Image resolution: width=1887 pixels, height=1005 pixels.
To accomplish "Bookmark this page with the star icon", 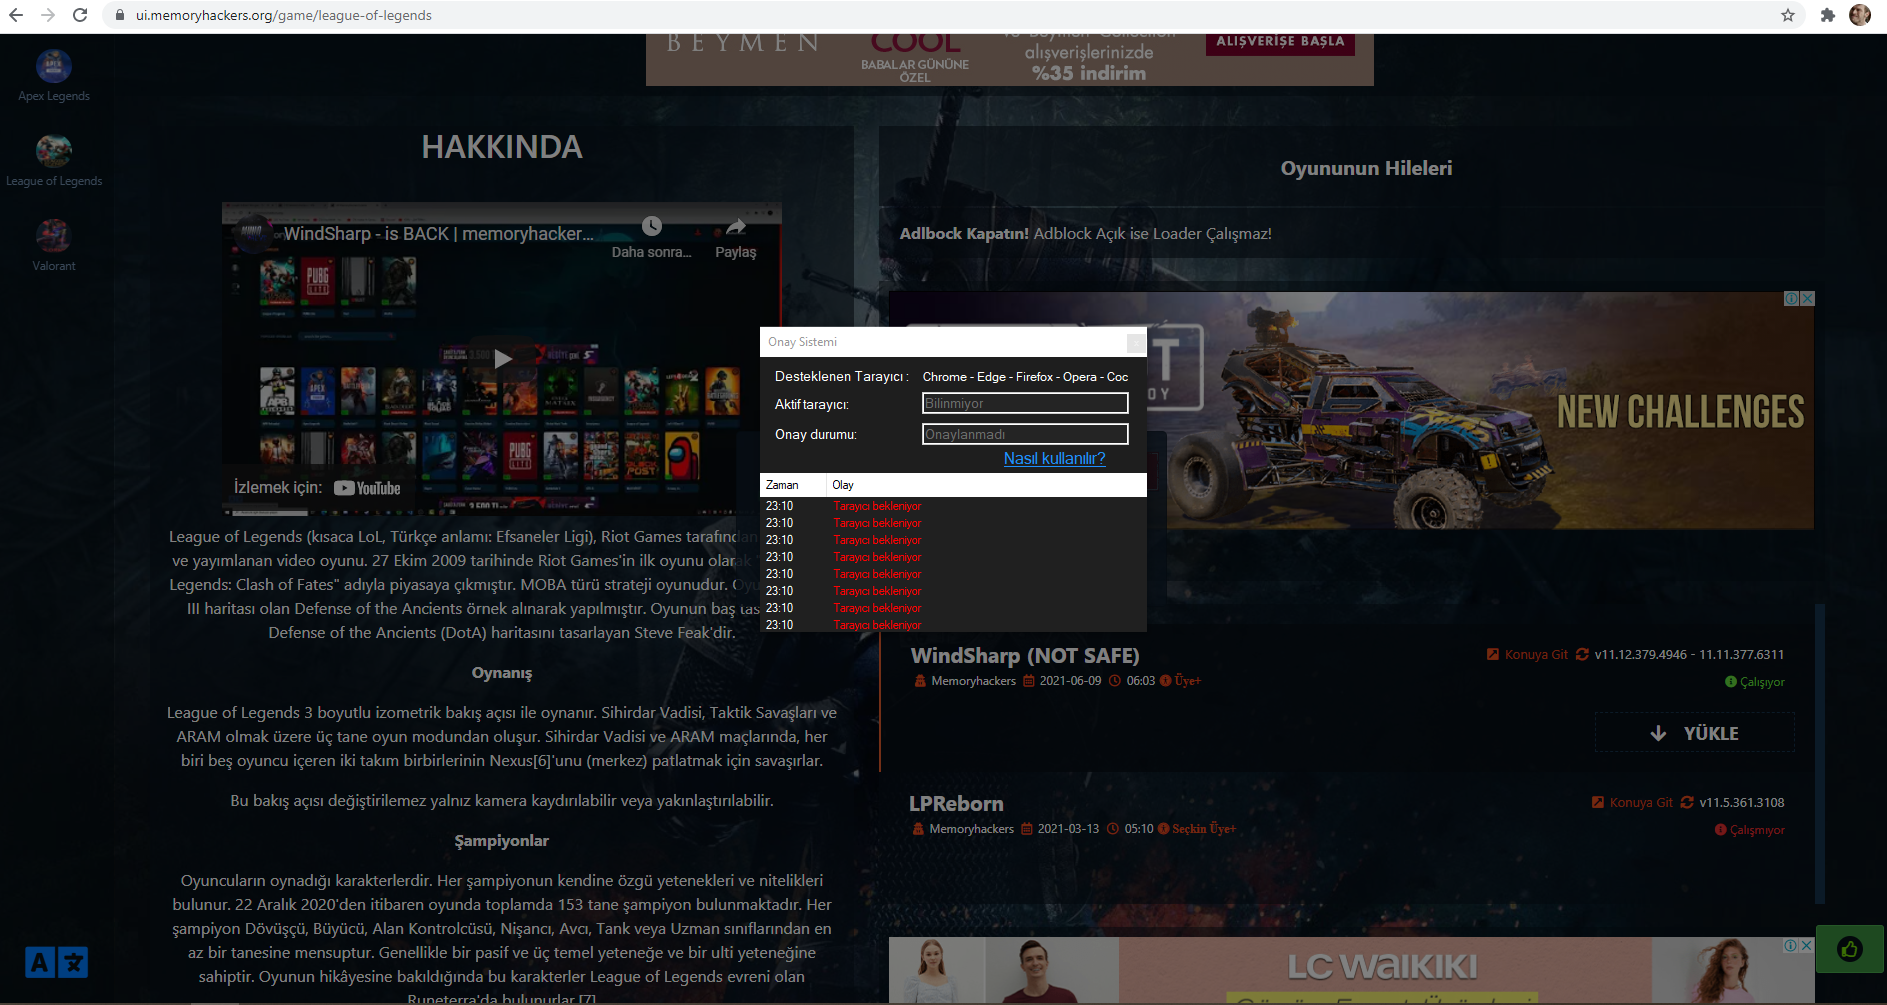I will [x=1788, y=15].
